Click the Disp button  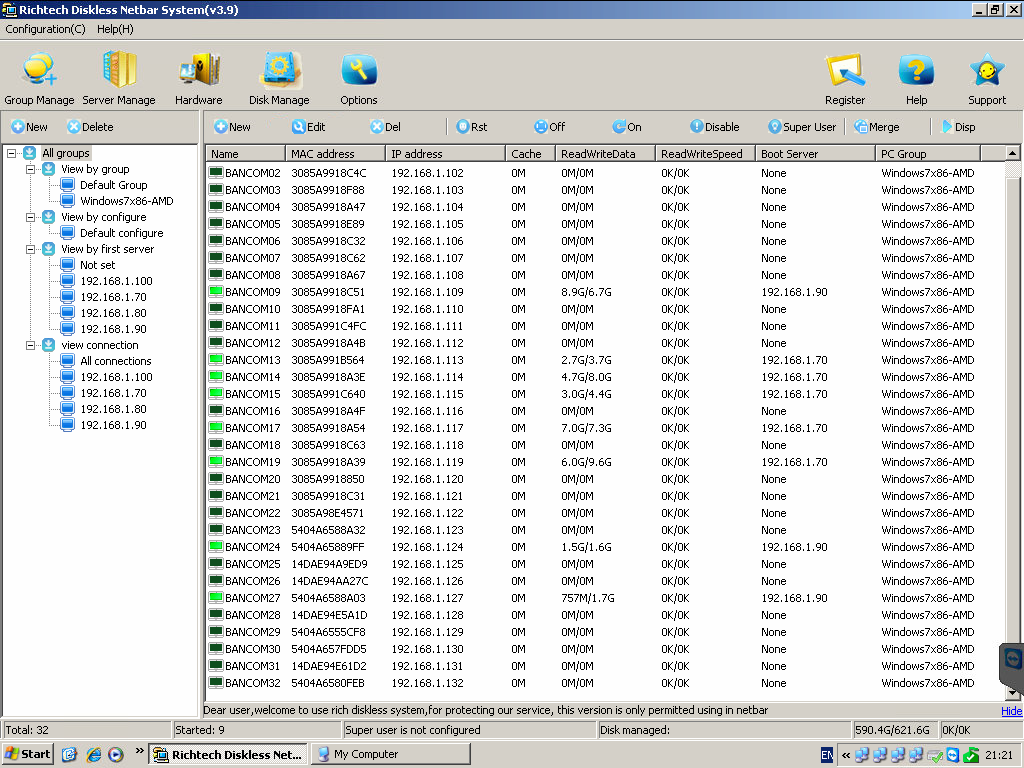958,127
